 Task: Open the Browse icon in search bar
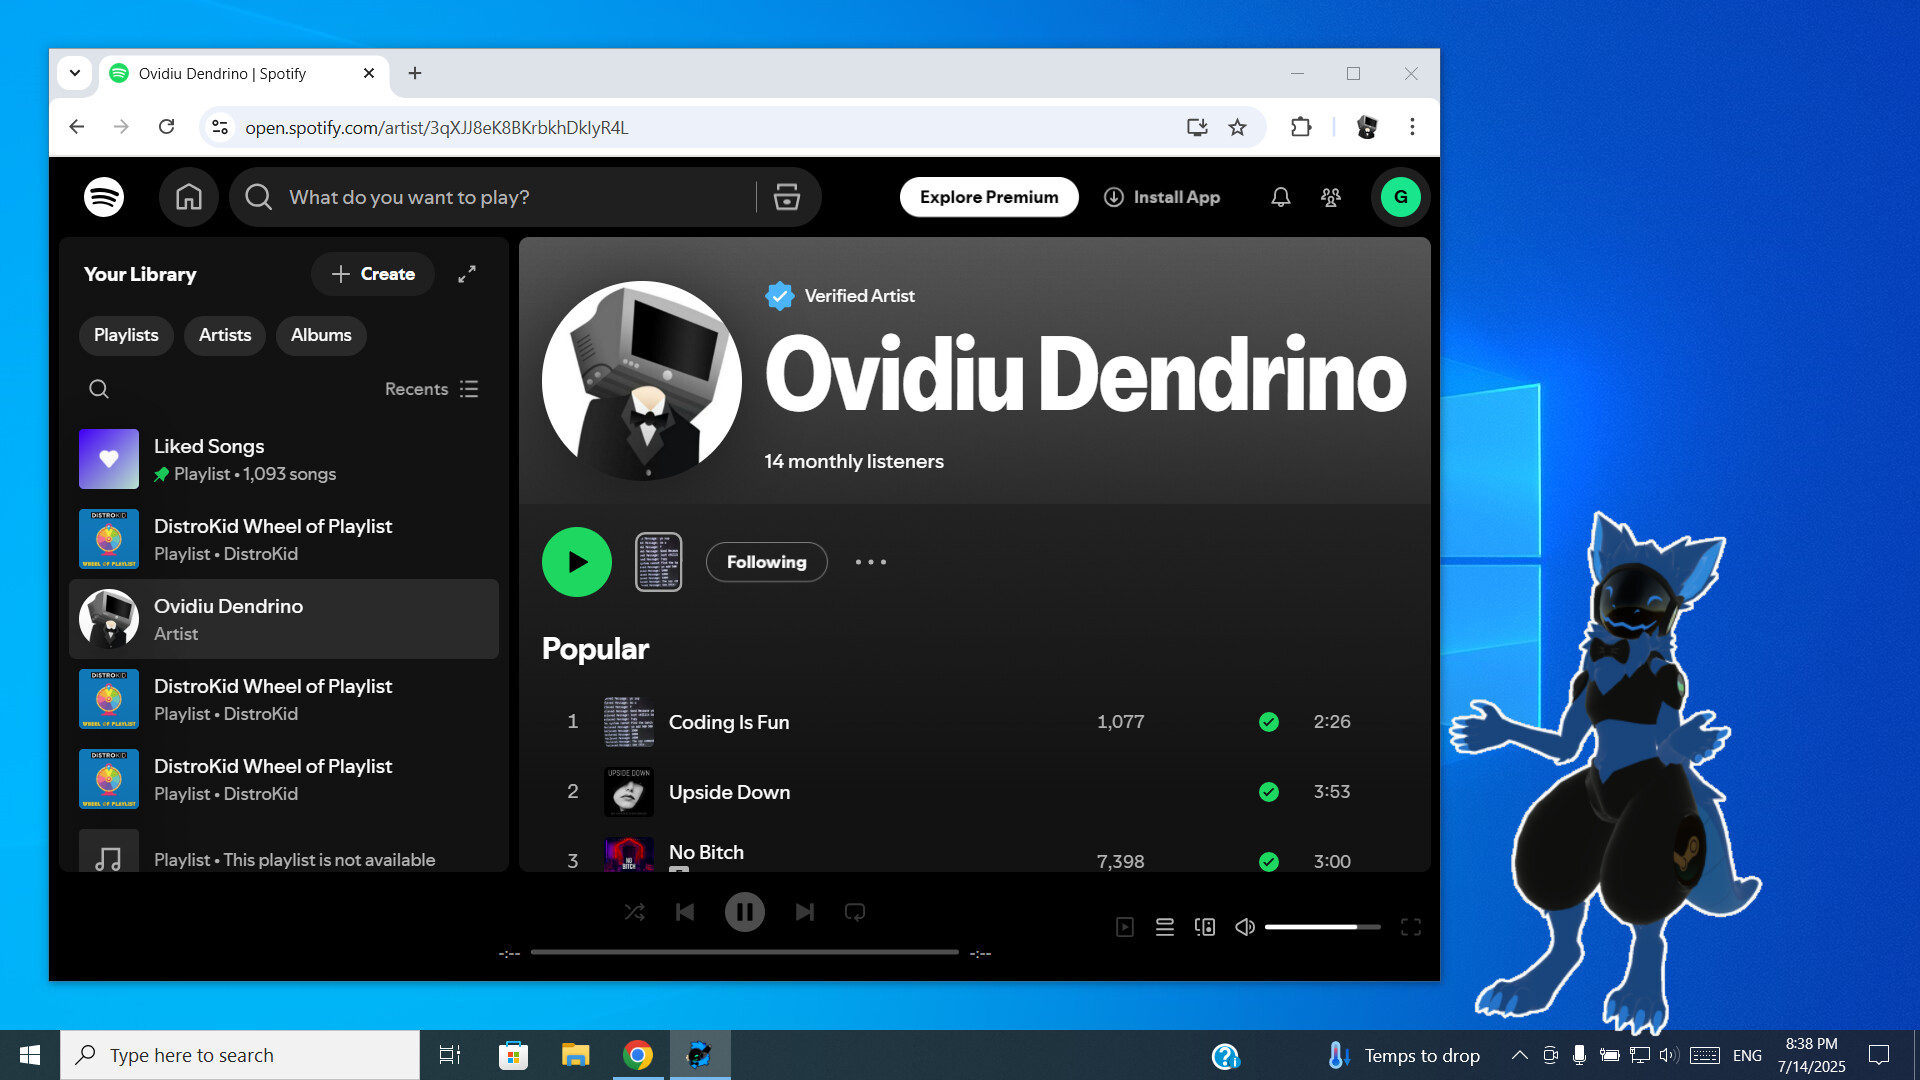pyautogui.click(x=787, y=197)
